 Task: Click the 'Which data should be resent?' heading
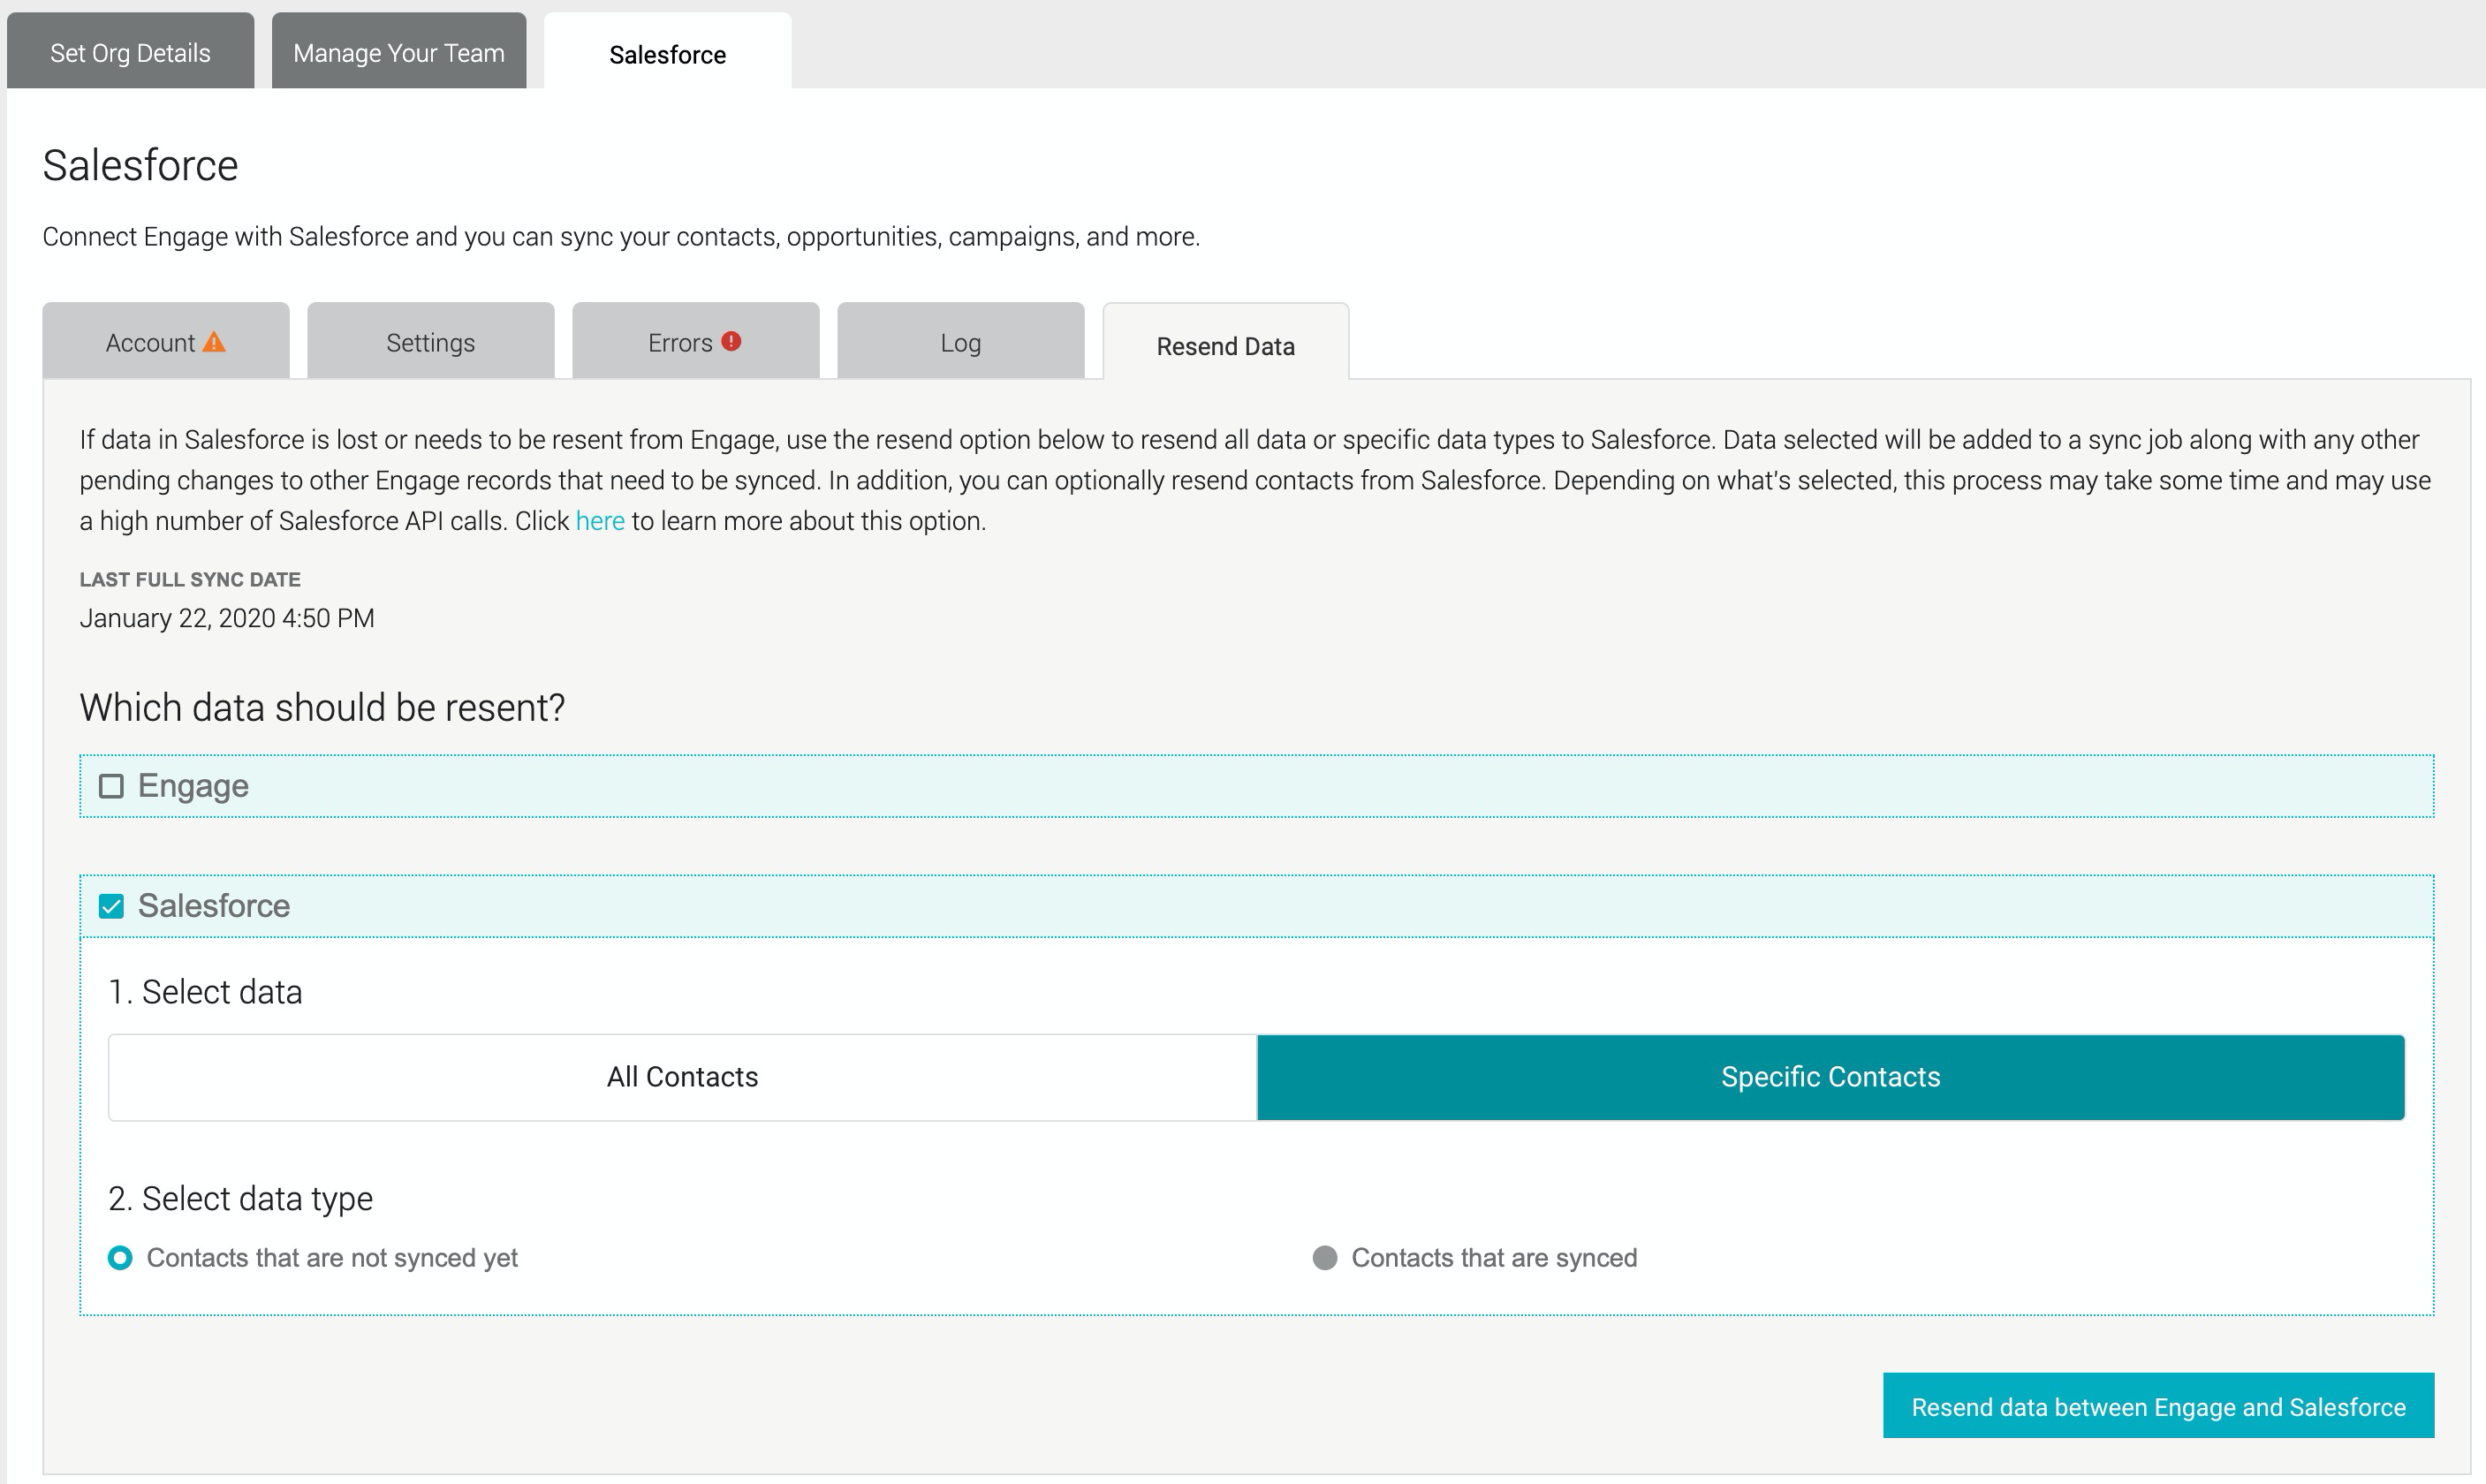(x=322, y=708)
